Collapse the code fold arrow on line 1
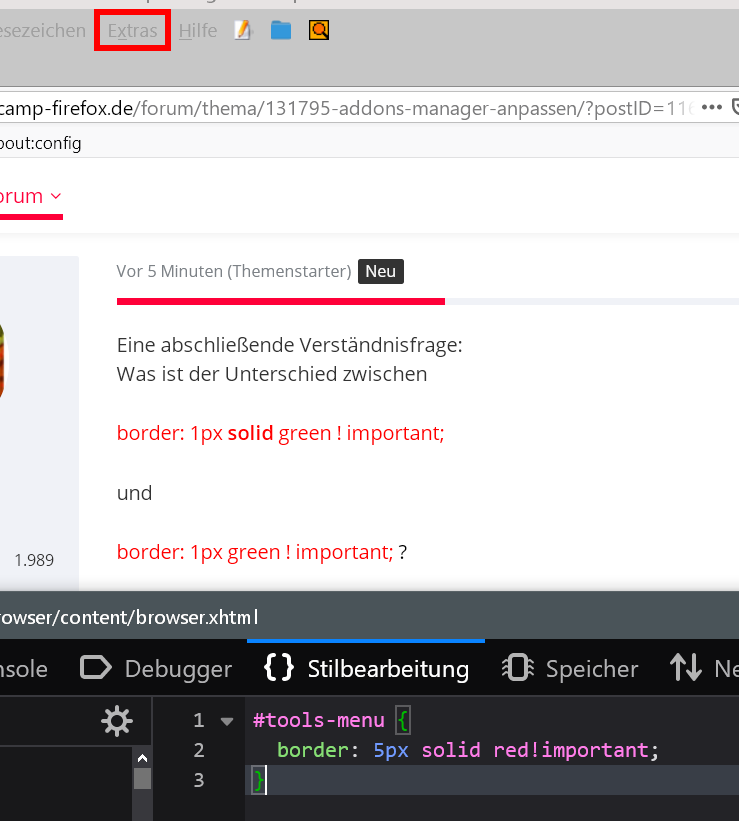Screen dimensions: 739x821 pos(227,721)
